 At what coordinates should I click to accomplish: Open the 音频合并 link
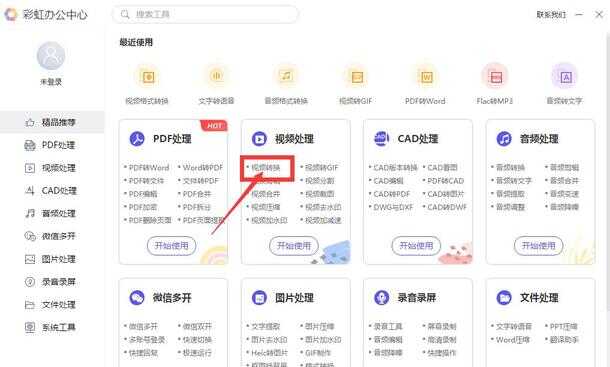[564, 181]
